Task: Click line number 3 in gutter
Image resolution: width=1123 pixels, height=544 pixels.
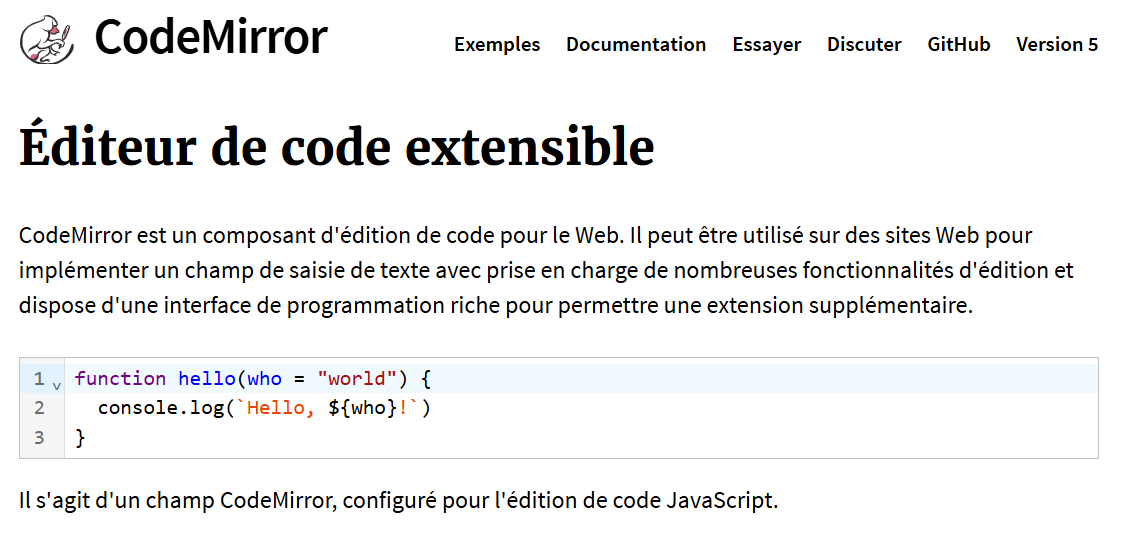Action: [x=39, y=437]
